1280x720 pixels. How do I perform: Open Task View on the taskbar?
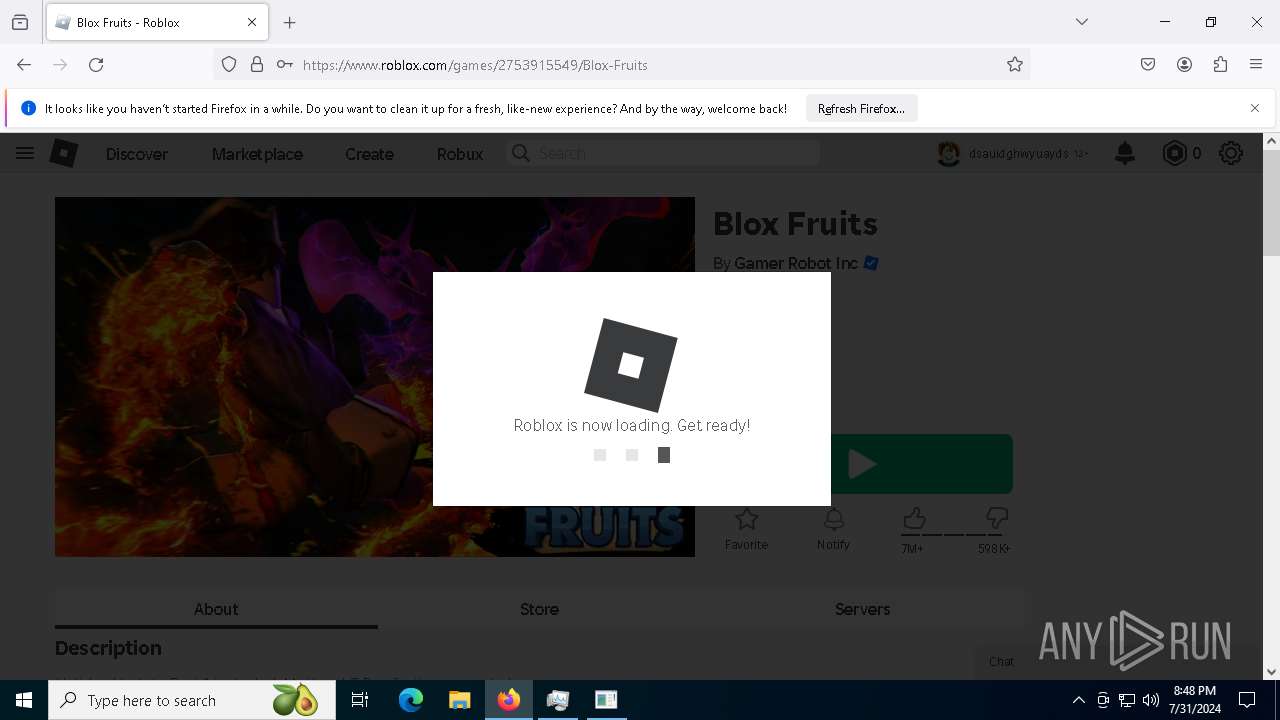click(x=360, y=700)
